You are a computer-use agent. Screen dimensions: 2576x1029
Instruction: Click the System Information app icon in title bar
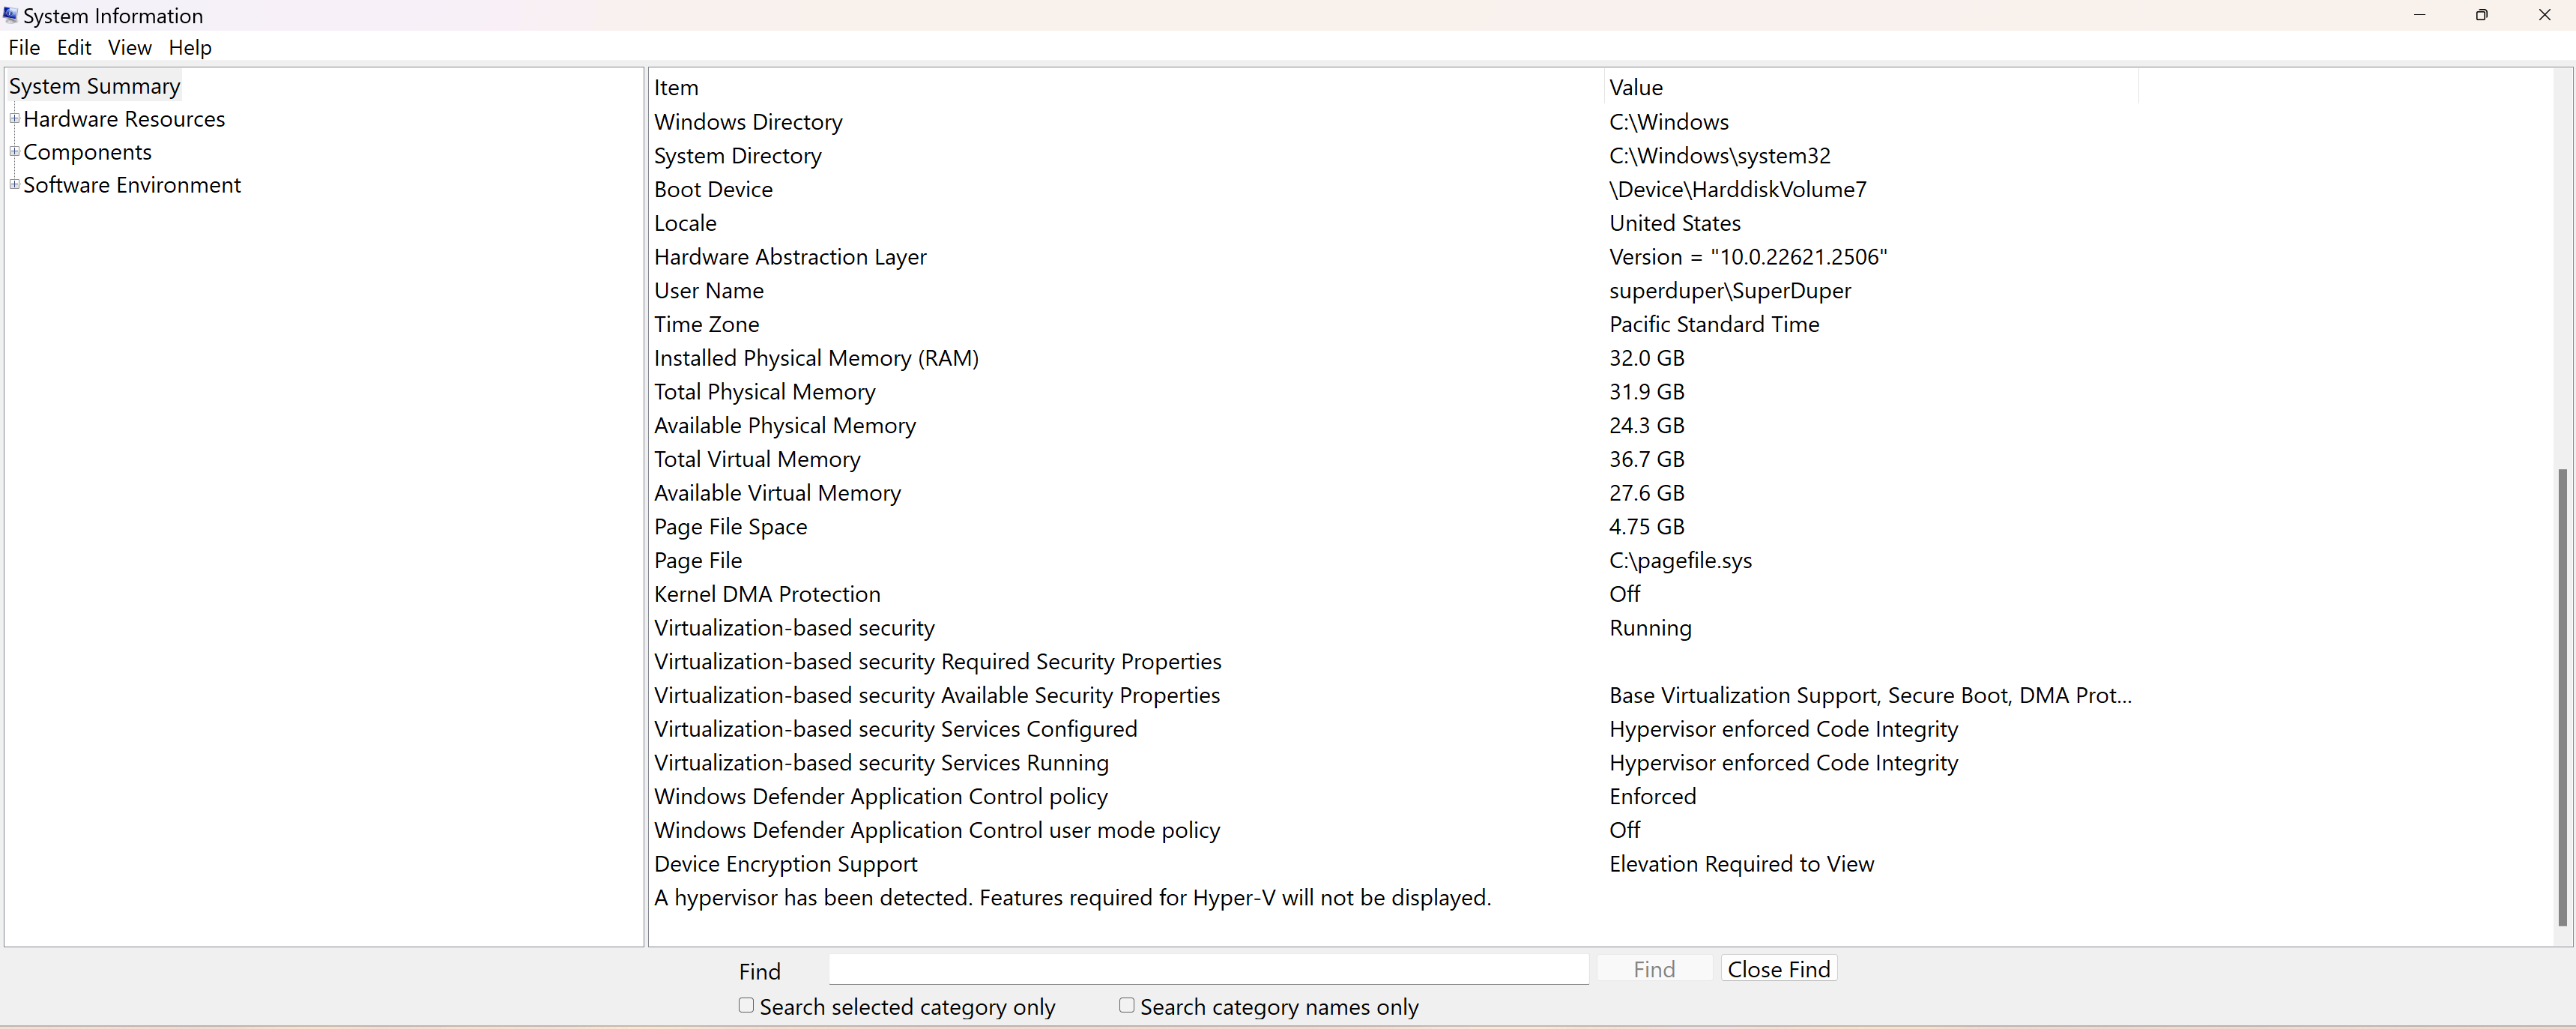click(x=10, y=15)
